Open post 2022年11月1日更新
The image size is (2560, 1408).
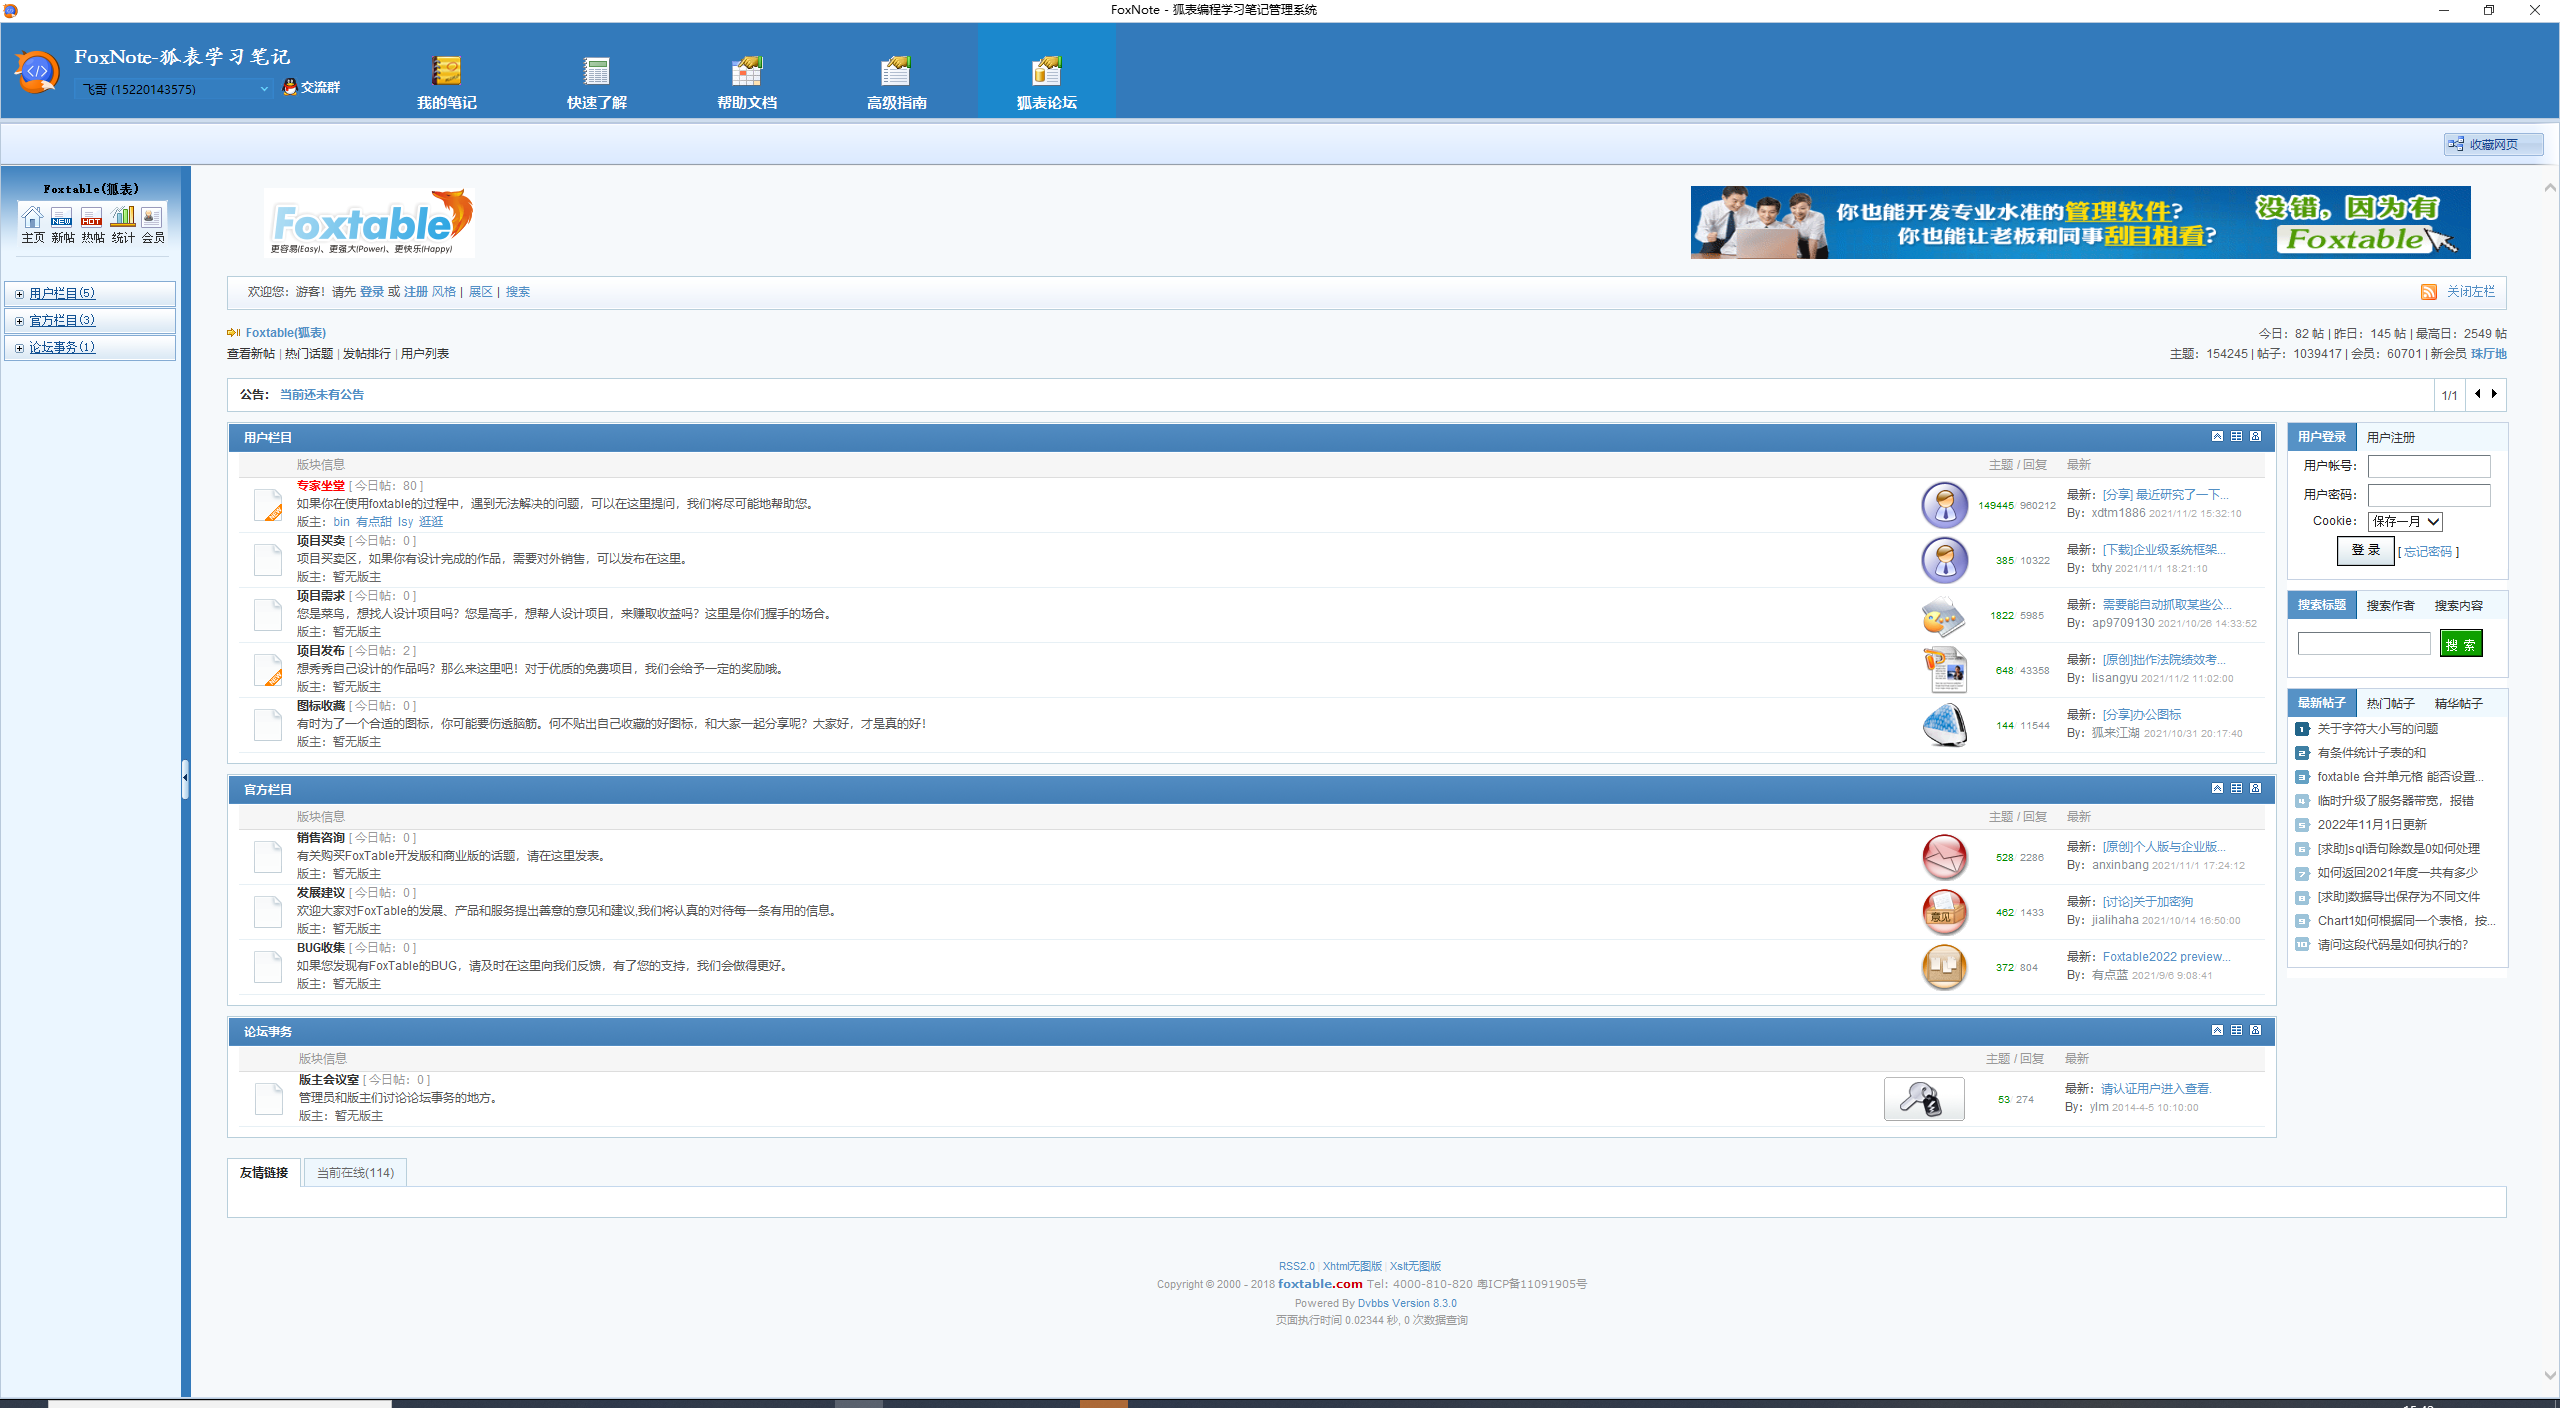2372,825
